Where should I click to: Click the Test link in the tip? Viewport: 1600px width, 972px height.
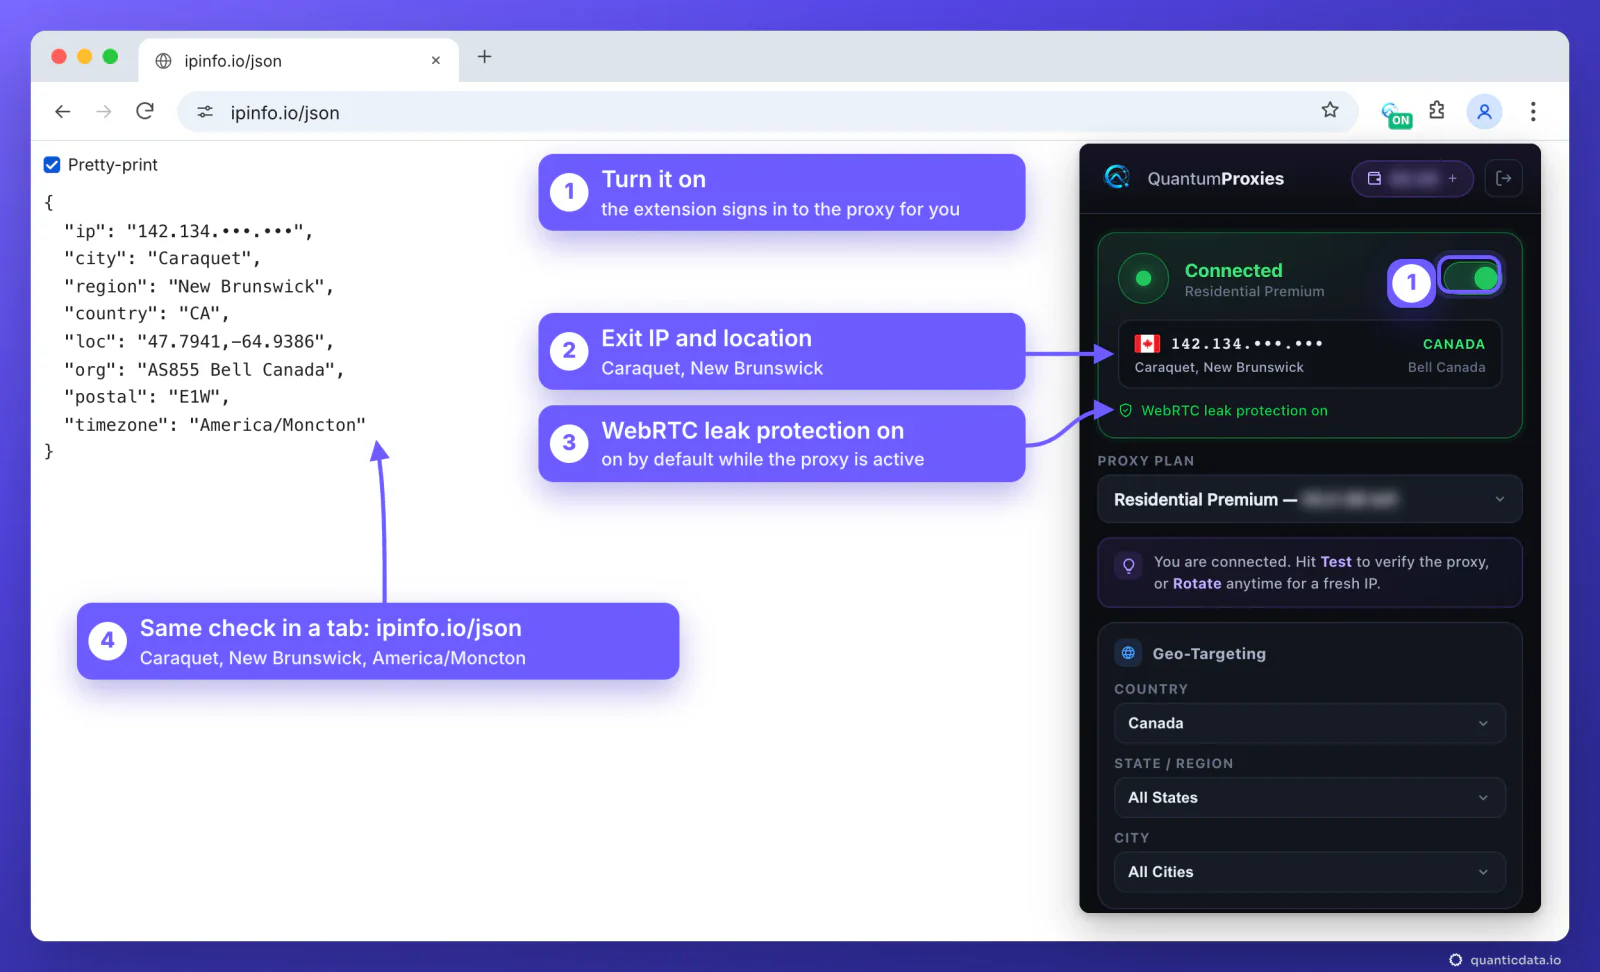[1336, 562]
